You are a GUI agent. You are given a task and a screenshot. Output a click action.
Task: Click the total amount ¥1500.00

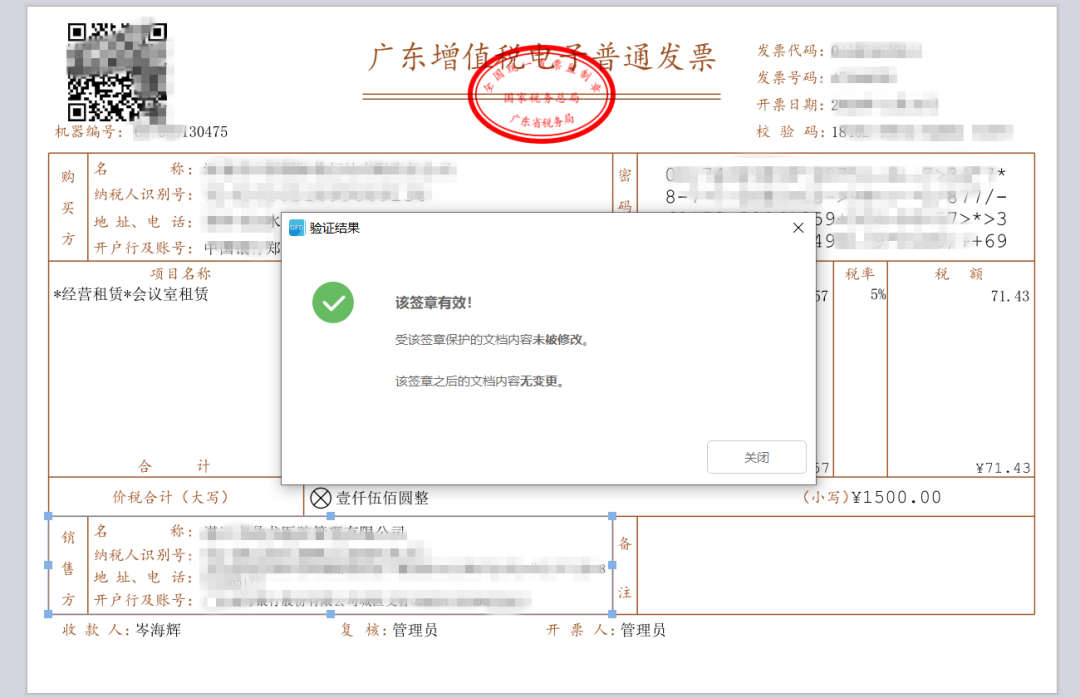coord(896,497)
